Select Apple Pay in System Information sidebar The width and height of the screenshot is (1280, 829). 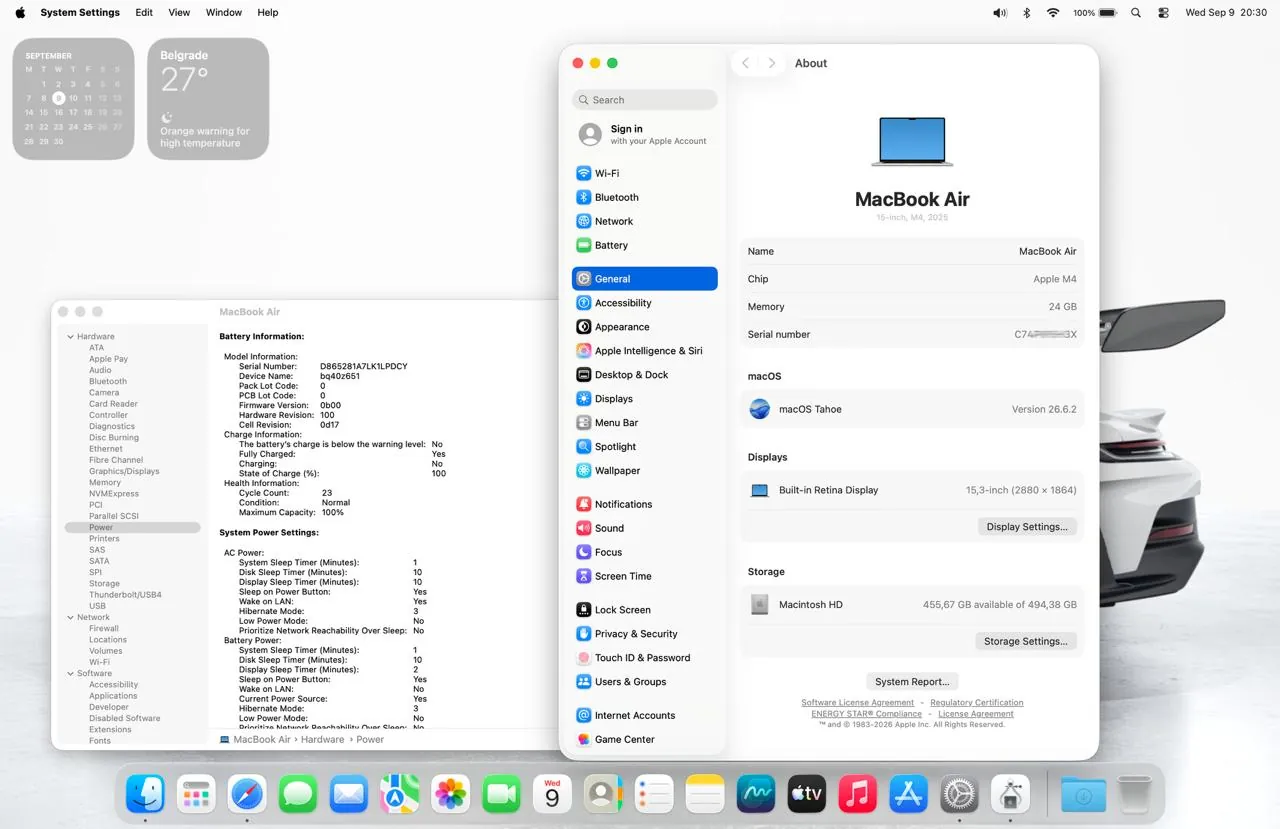[108, 359]
